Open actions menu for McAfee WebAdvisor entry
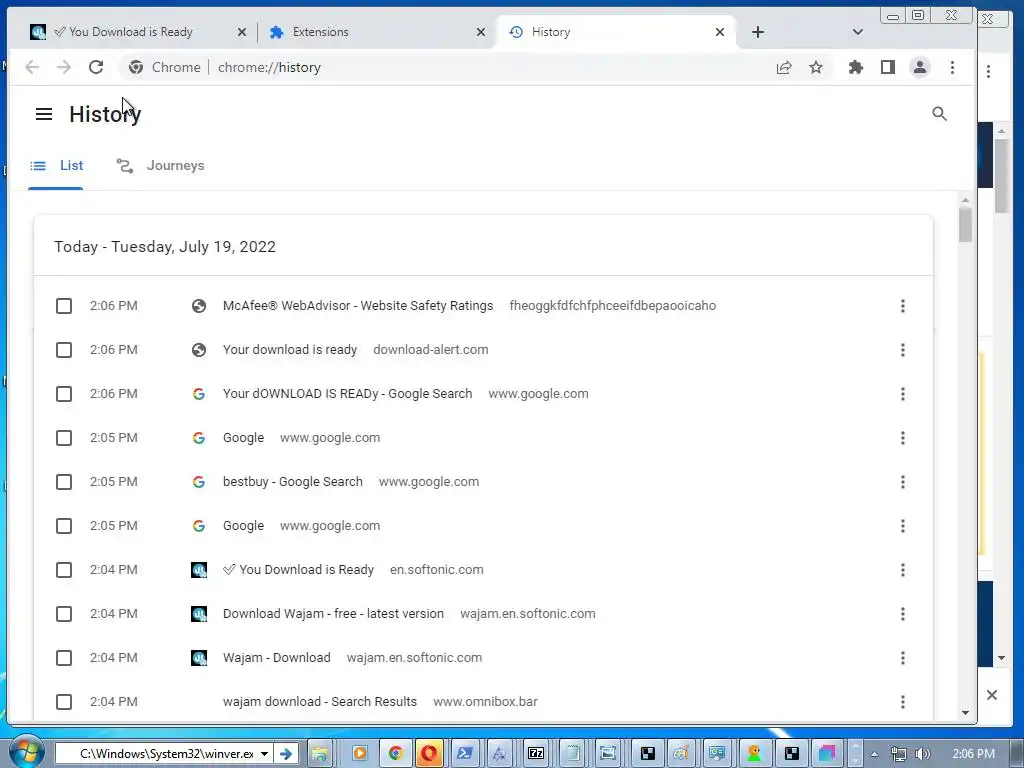The height and width of the screenshot is (768, 1024). pos(903,306)
